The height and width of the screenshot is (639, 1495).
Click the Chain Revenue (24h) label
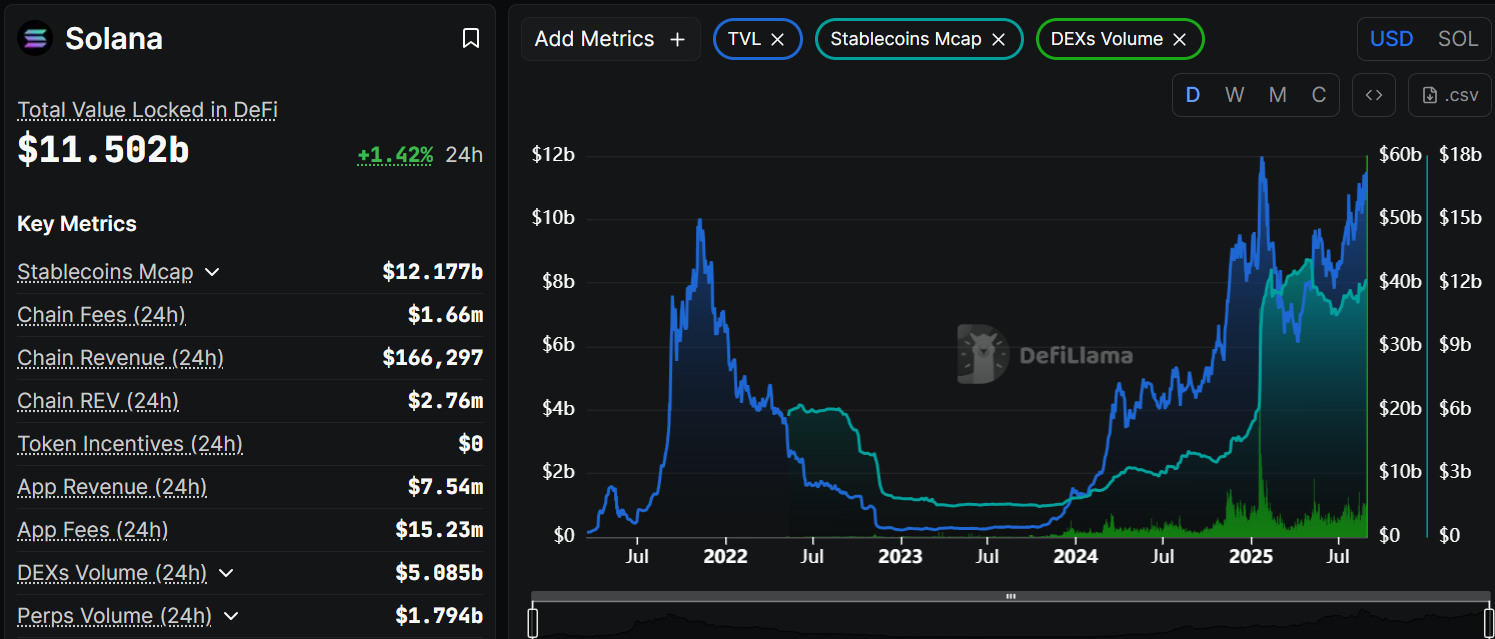[x=120, y=358]
